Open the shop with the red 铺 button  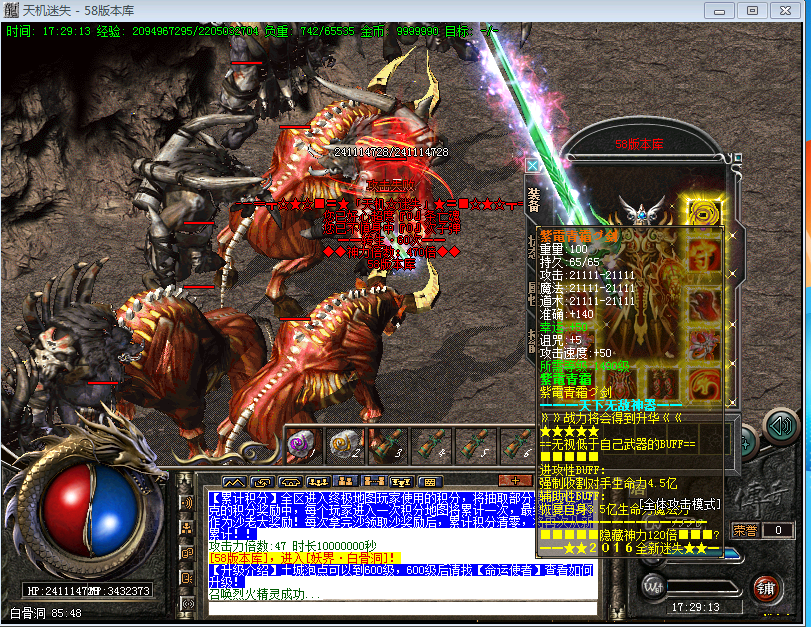(765, 589)
